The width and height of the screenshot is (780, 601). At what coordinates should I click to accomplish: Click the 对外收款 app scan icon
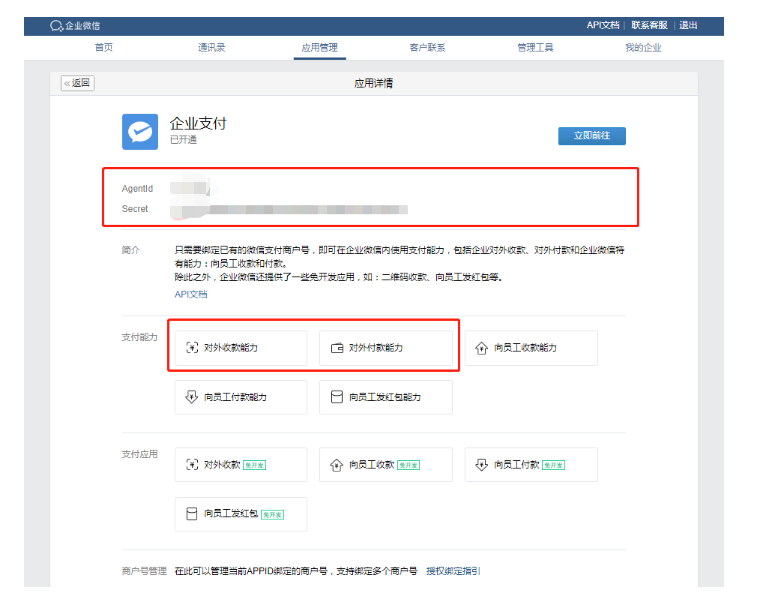(x=192, y=465)
